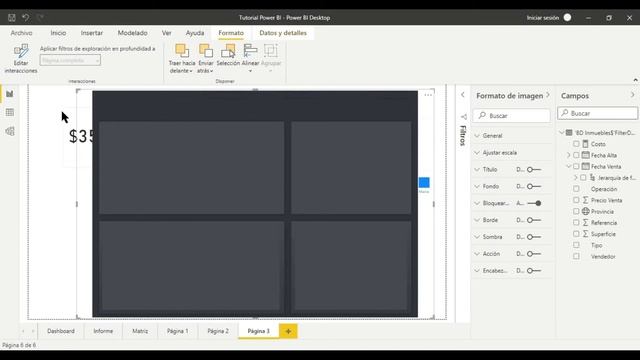
Task: Expand the Acción section chevron
Action: click(x=477, y=254)
